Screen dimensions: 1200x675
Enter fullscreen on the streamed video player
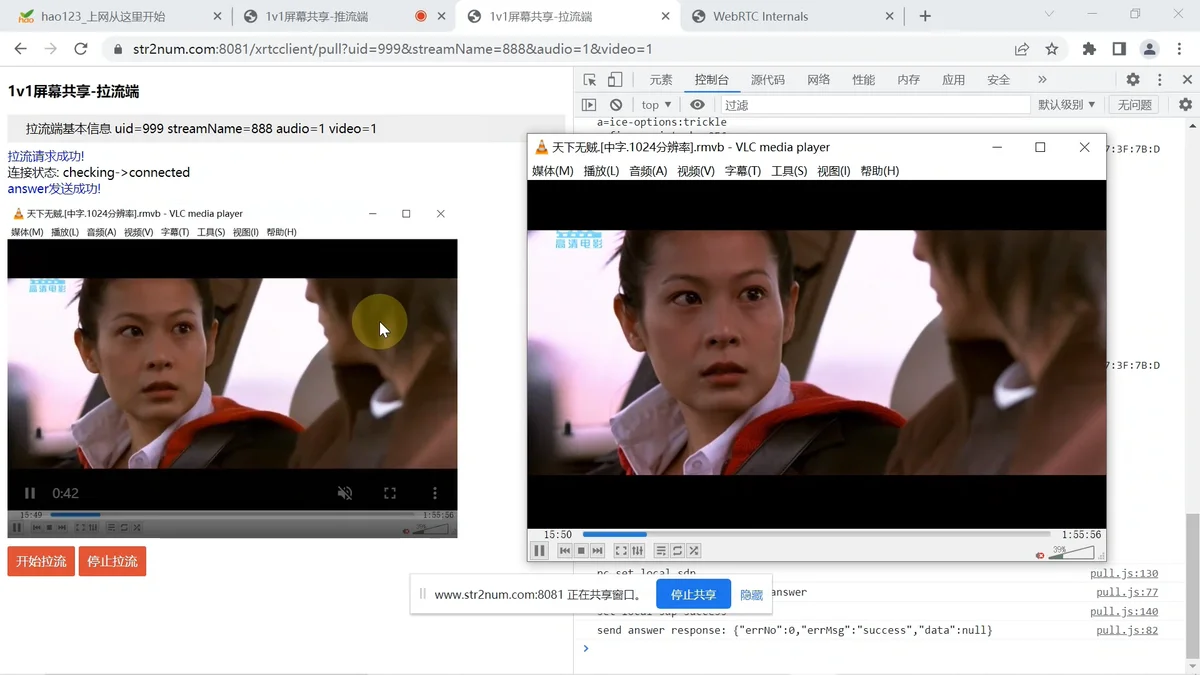coord(390,493)
